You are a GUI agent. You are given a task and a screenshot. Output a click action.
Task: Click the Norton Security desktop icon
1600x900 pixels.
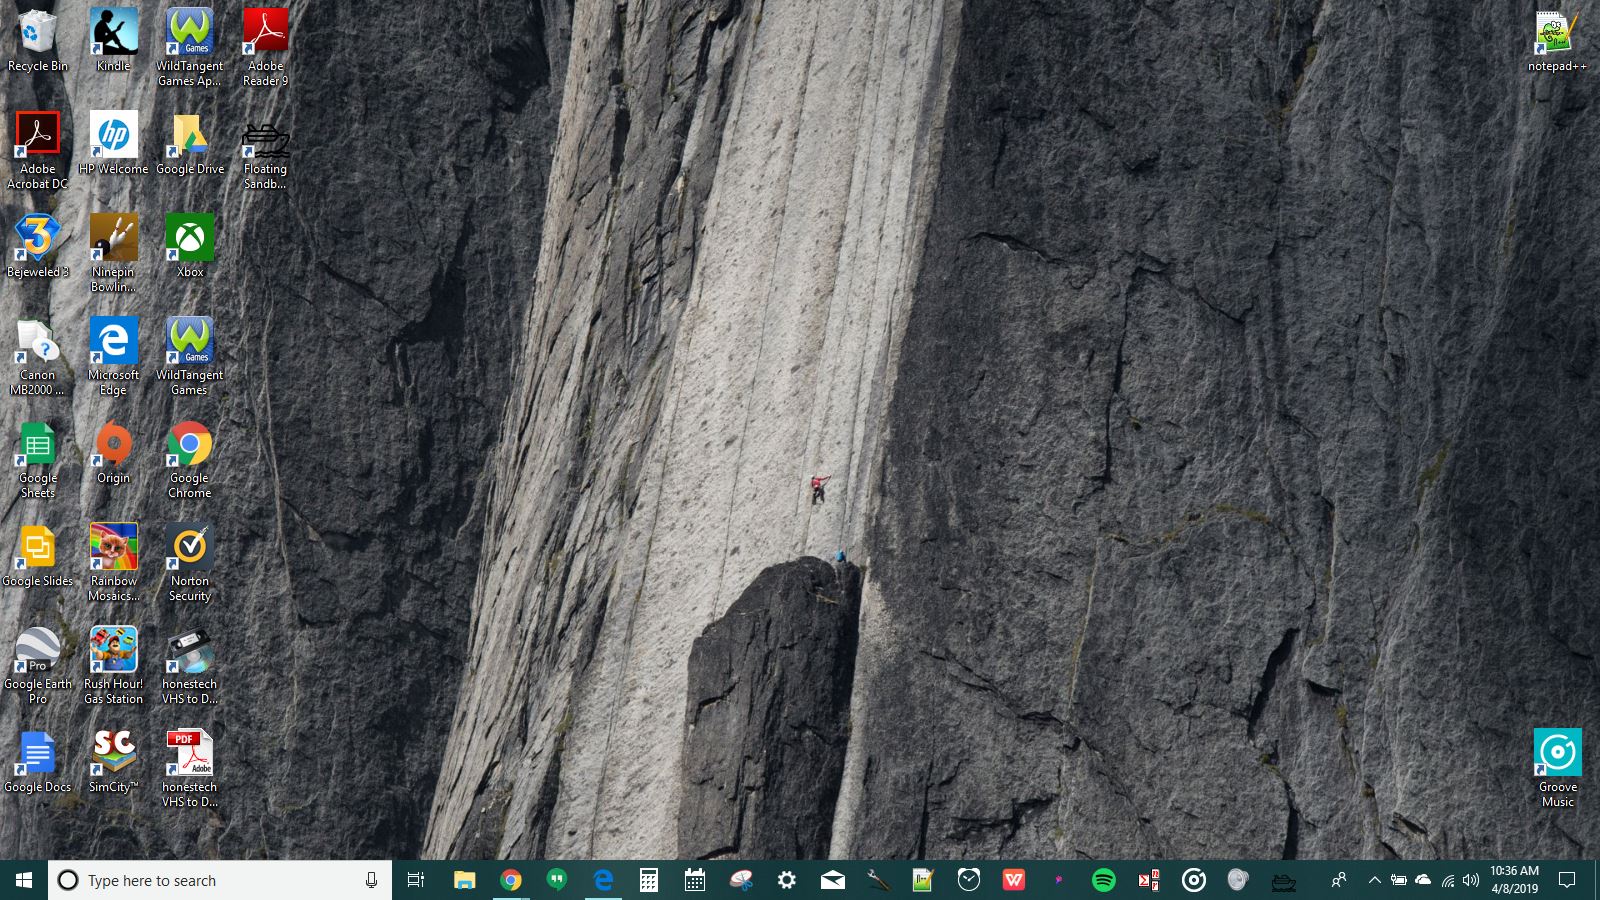click(189, 562)
